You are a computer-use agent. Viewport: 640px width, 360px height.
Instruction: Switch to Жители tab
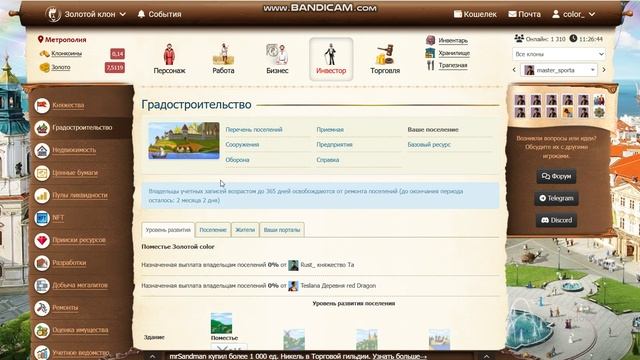coord(245,230)
